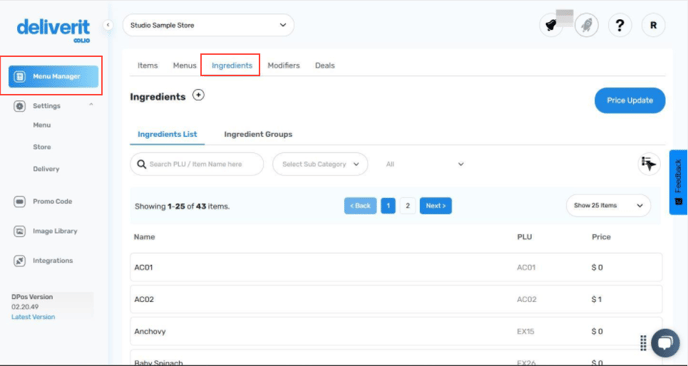The width and height of the screenshot is (688, 366).
Task: Collapse the Settings section chevron
Action: [x=91, y=104]
